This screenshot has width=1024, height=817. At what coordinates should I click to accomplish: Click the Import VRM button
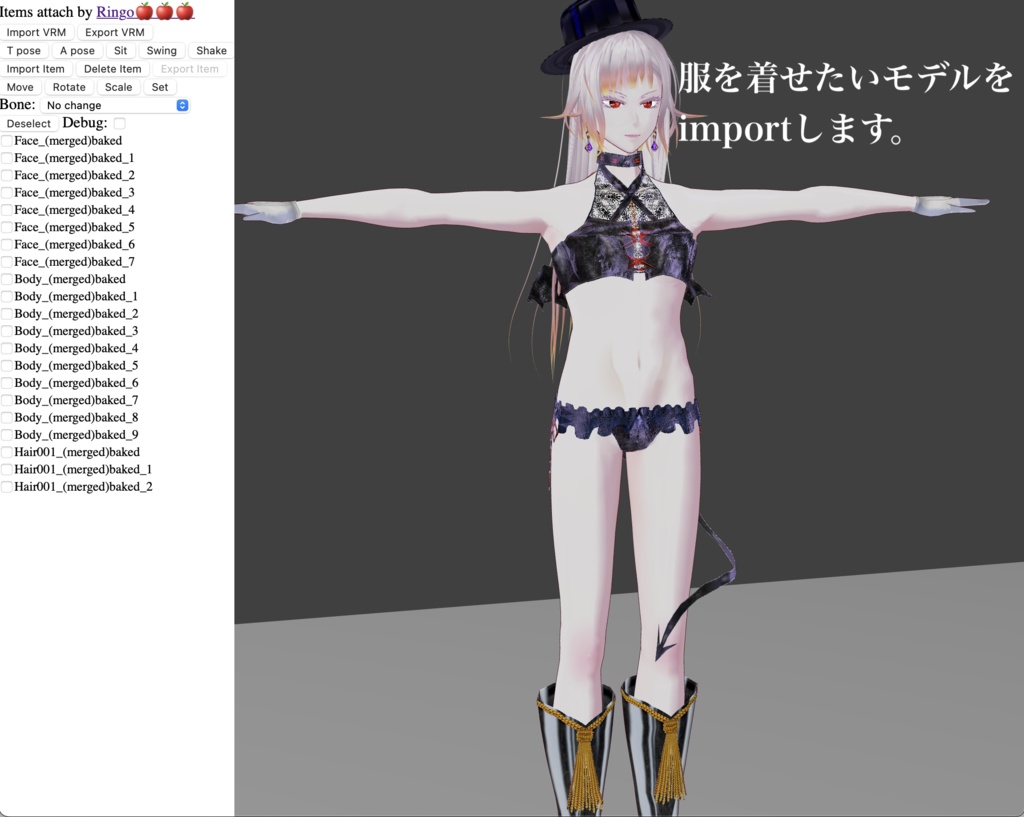click(x=37, y=31)
